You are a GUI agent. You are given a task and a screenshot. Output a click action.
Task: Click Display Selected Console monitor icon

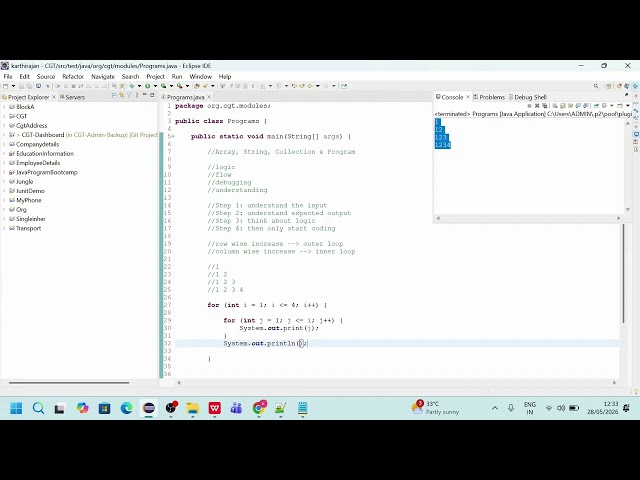point(604,106)
